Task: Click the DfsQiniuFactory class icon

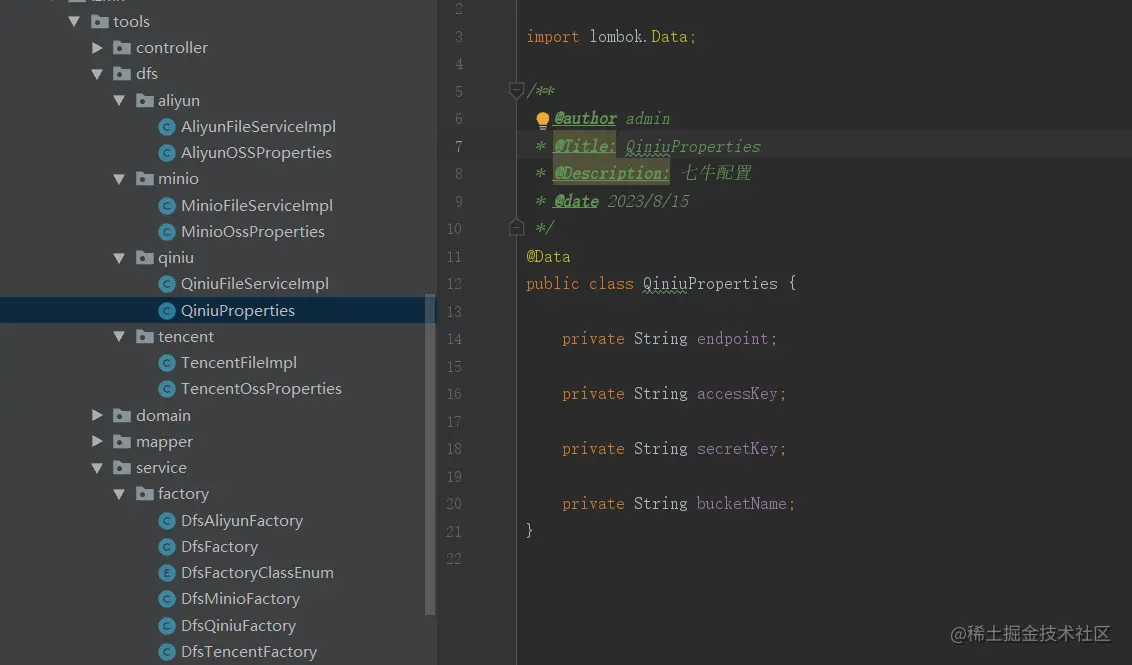Action: click(167, 626)
